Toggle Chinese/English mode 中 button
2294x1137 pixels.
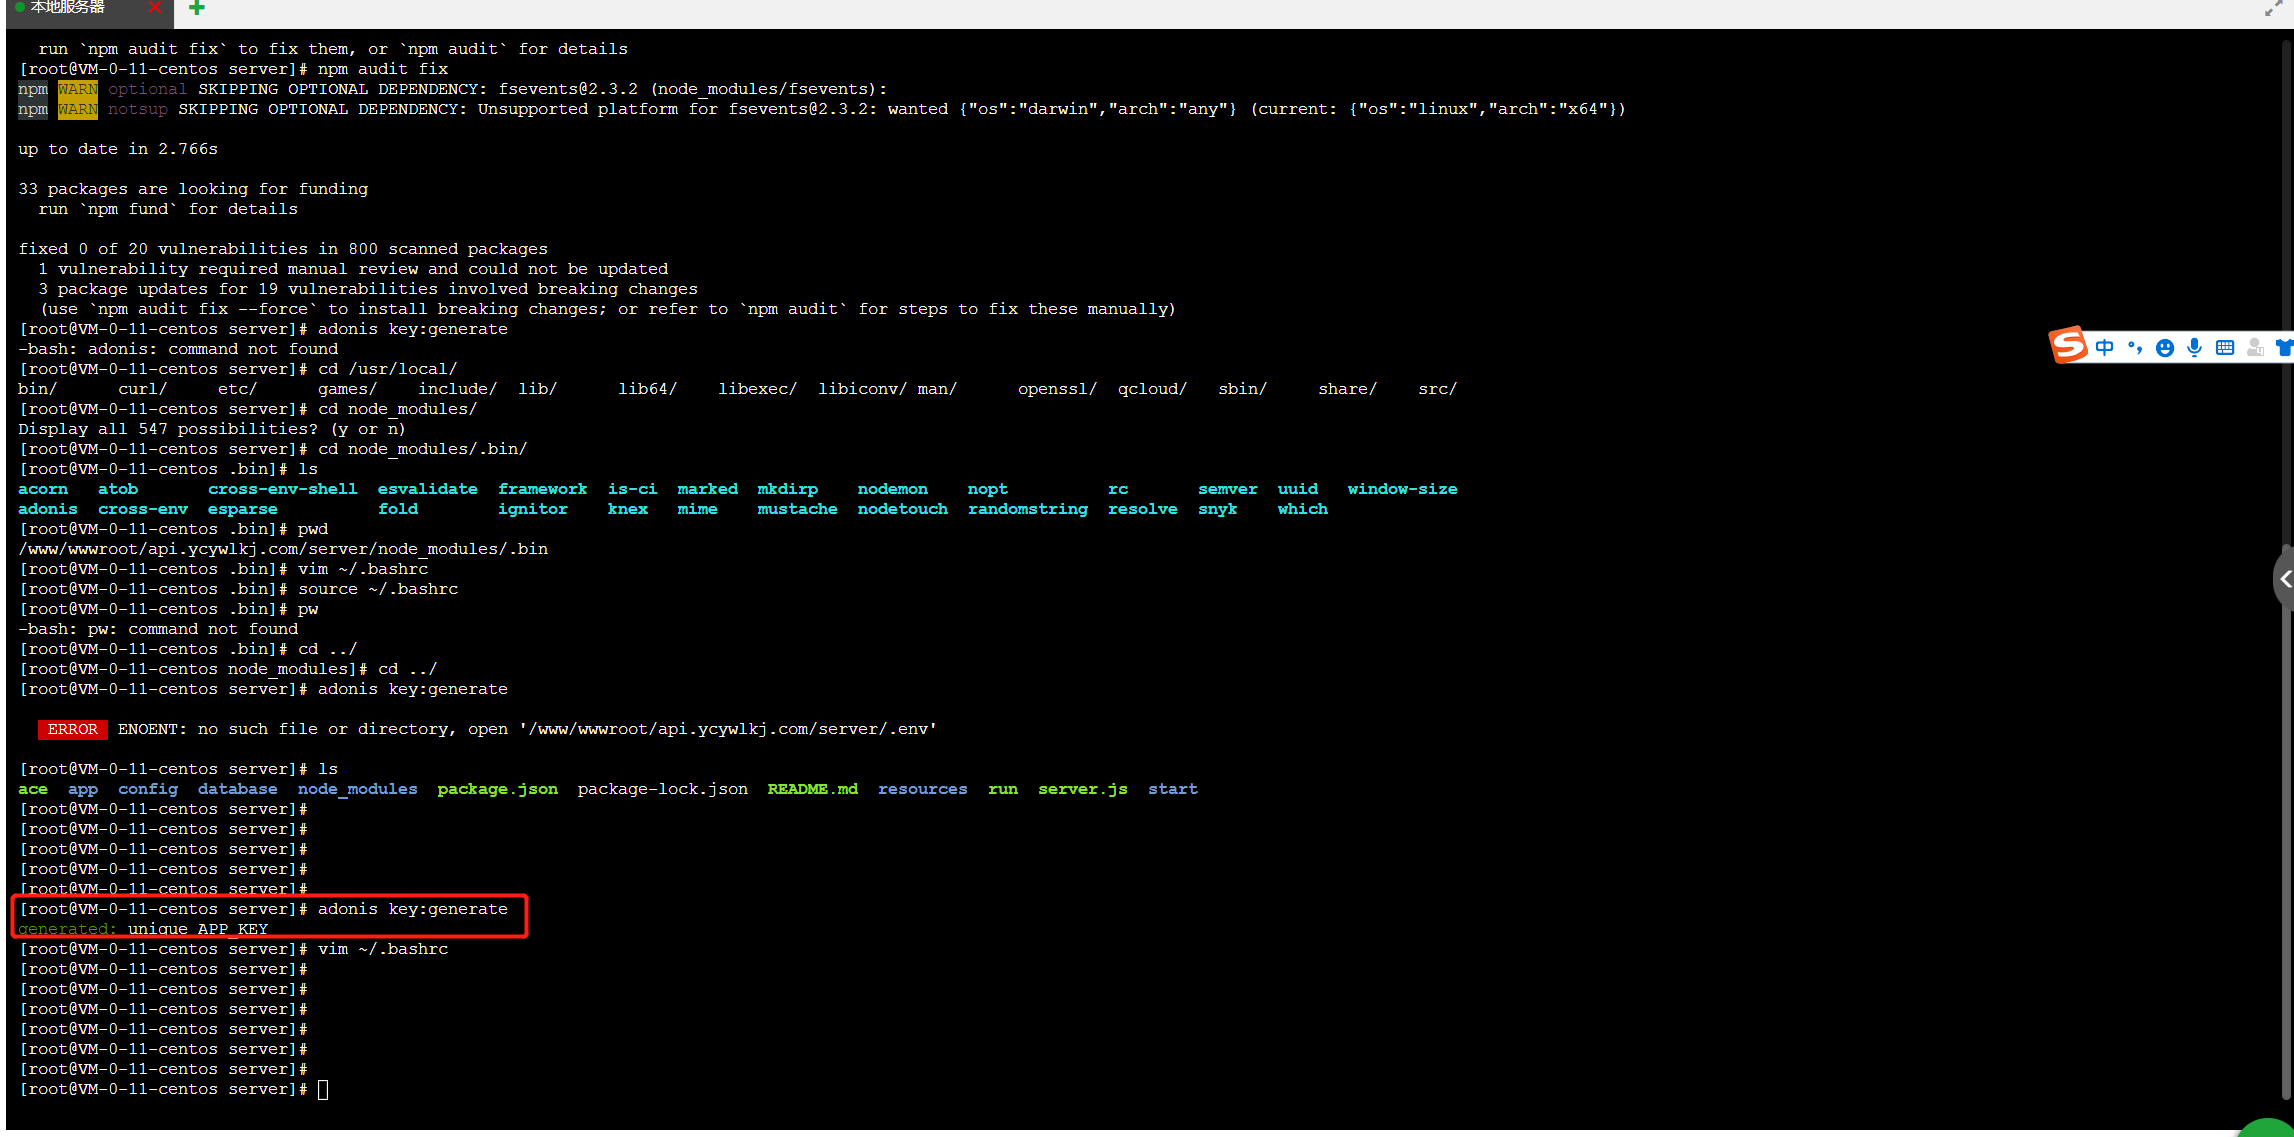(x=2105, y=347)
